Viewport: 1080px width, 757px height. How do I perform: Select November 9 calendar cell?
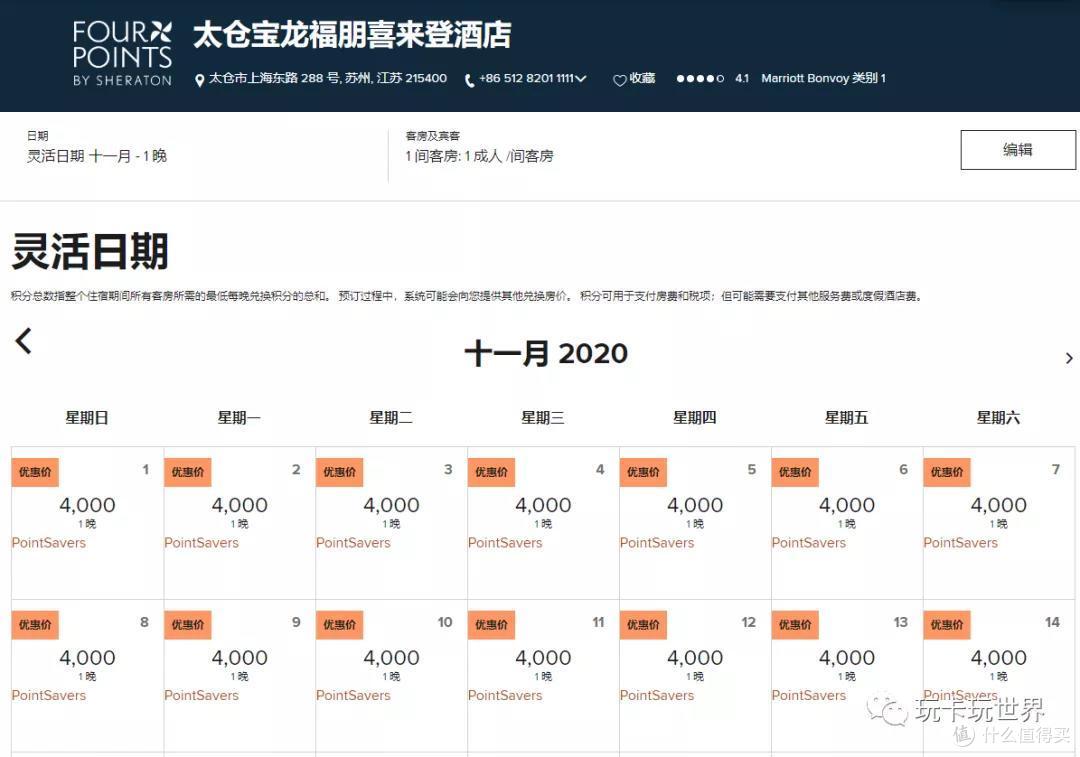pos(240,676)
